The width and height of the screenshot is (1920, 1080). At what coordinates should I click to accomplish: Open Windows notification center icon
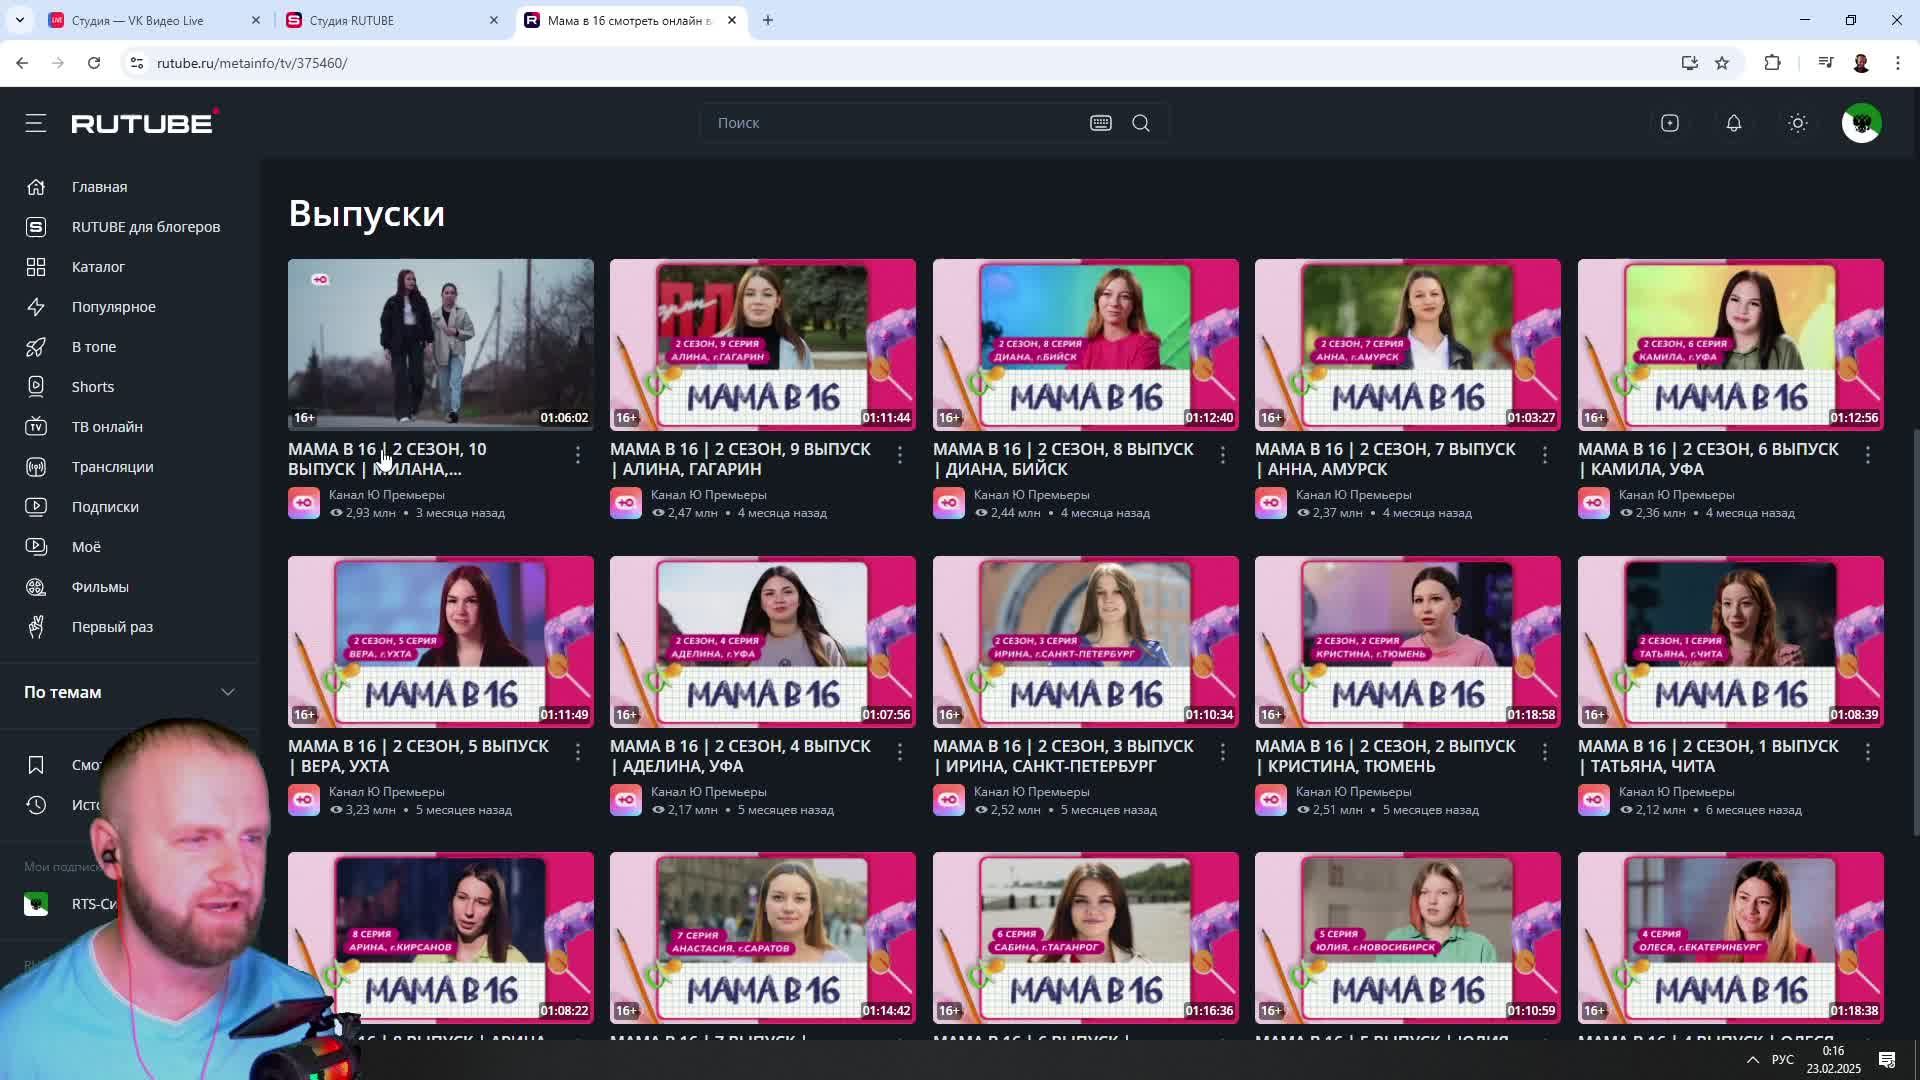(1887, 1059)
